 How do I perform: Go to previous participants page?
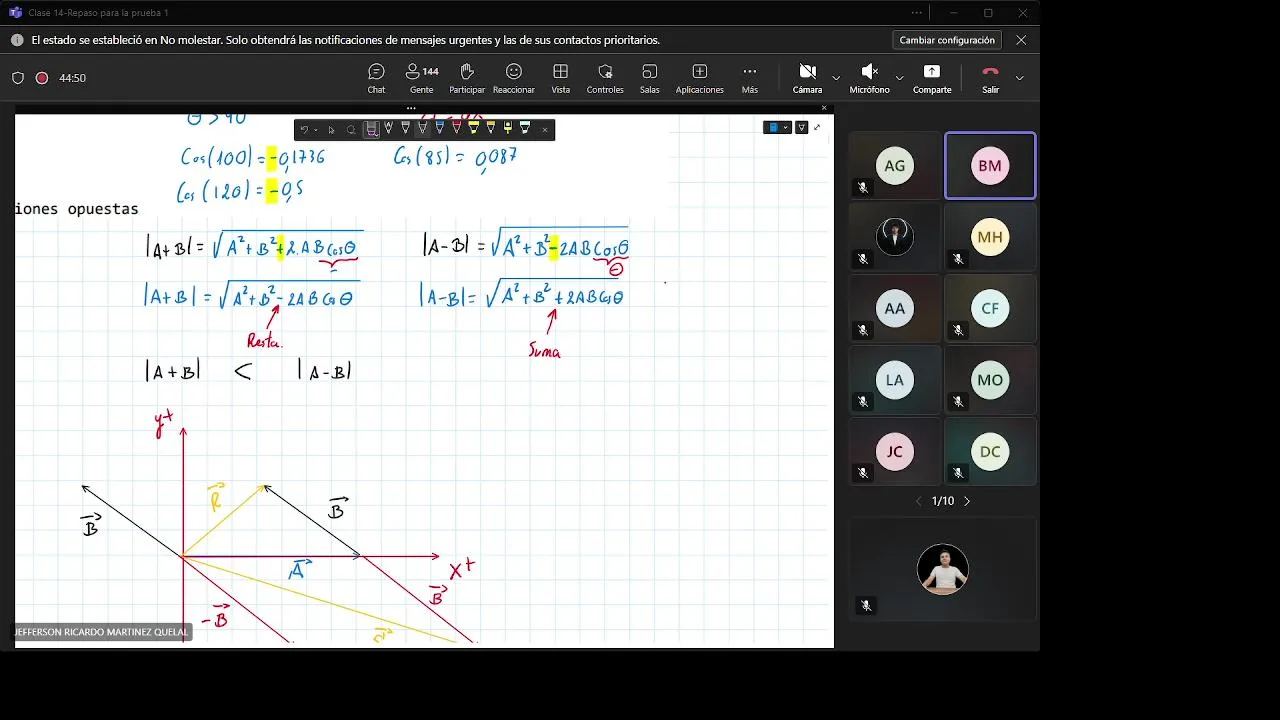point(919,501)
